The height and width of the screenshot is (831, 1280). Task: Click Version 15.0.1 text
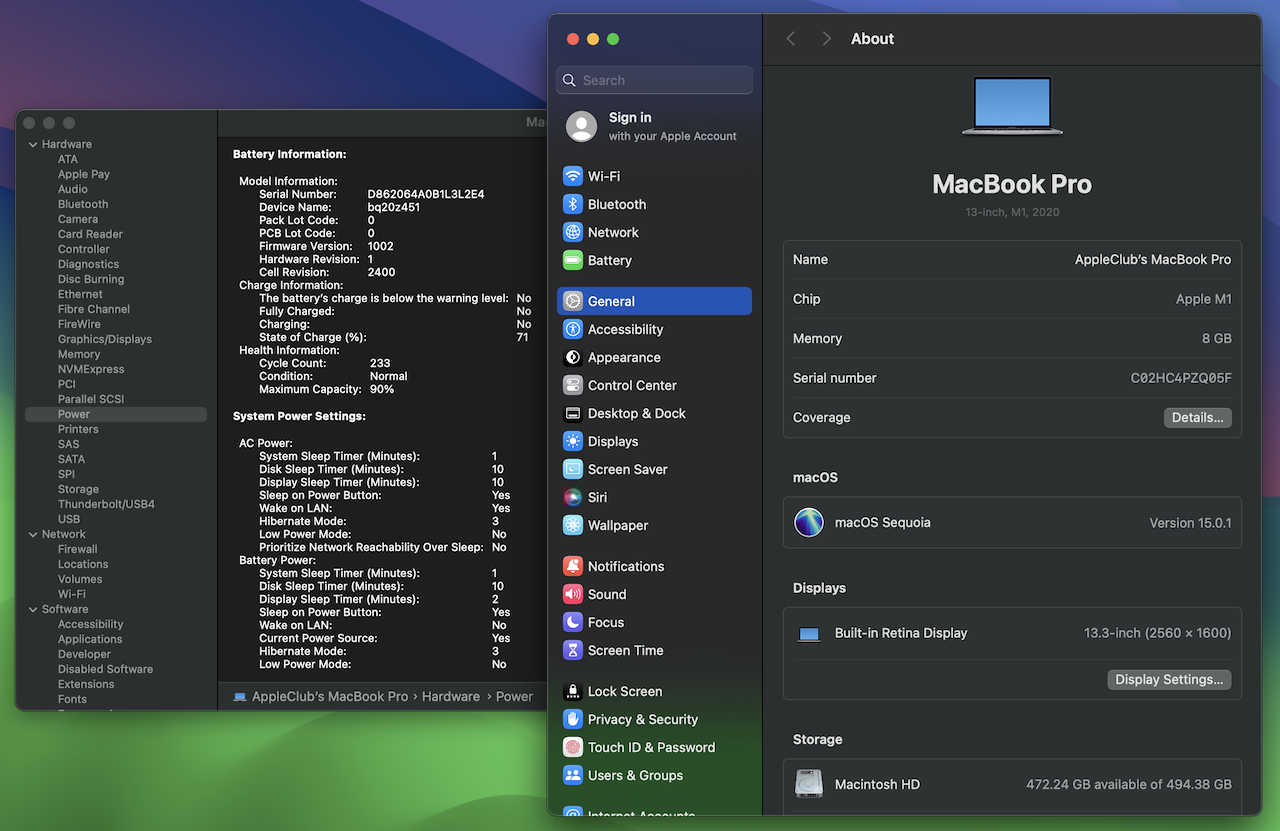[1190, 523]
